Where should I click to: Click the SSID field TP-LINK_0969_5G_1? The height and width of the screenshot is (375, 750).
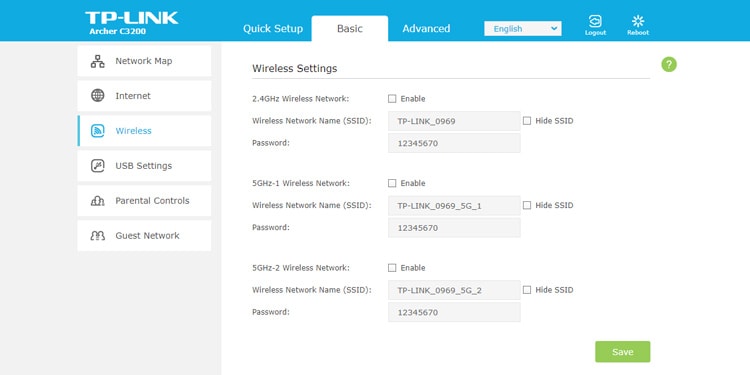coord(454,206)
